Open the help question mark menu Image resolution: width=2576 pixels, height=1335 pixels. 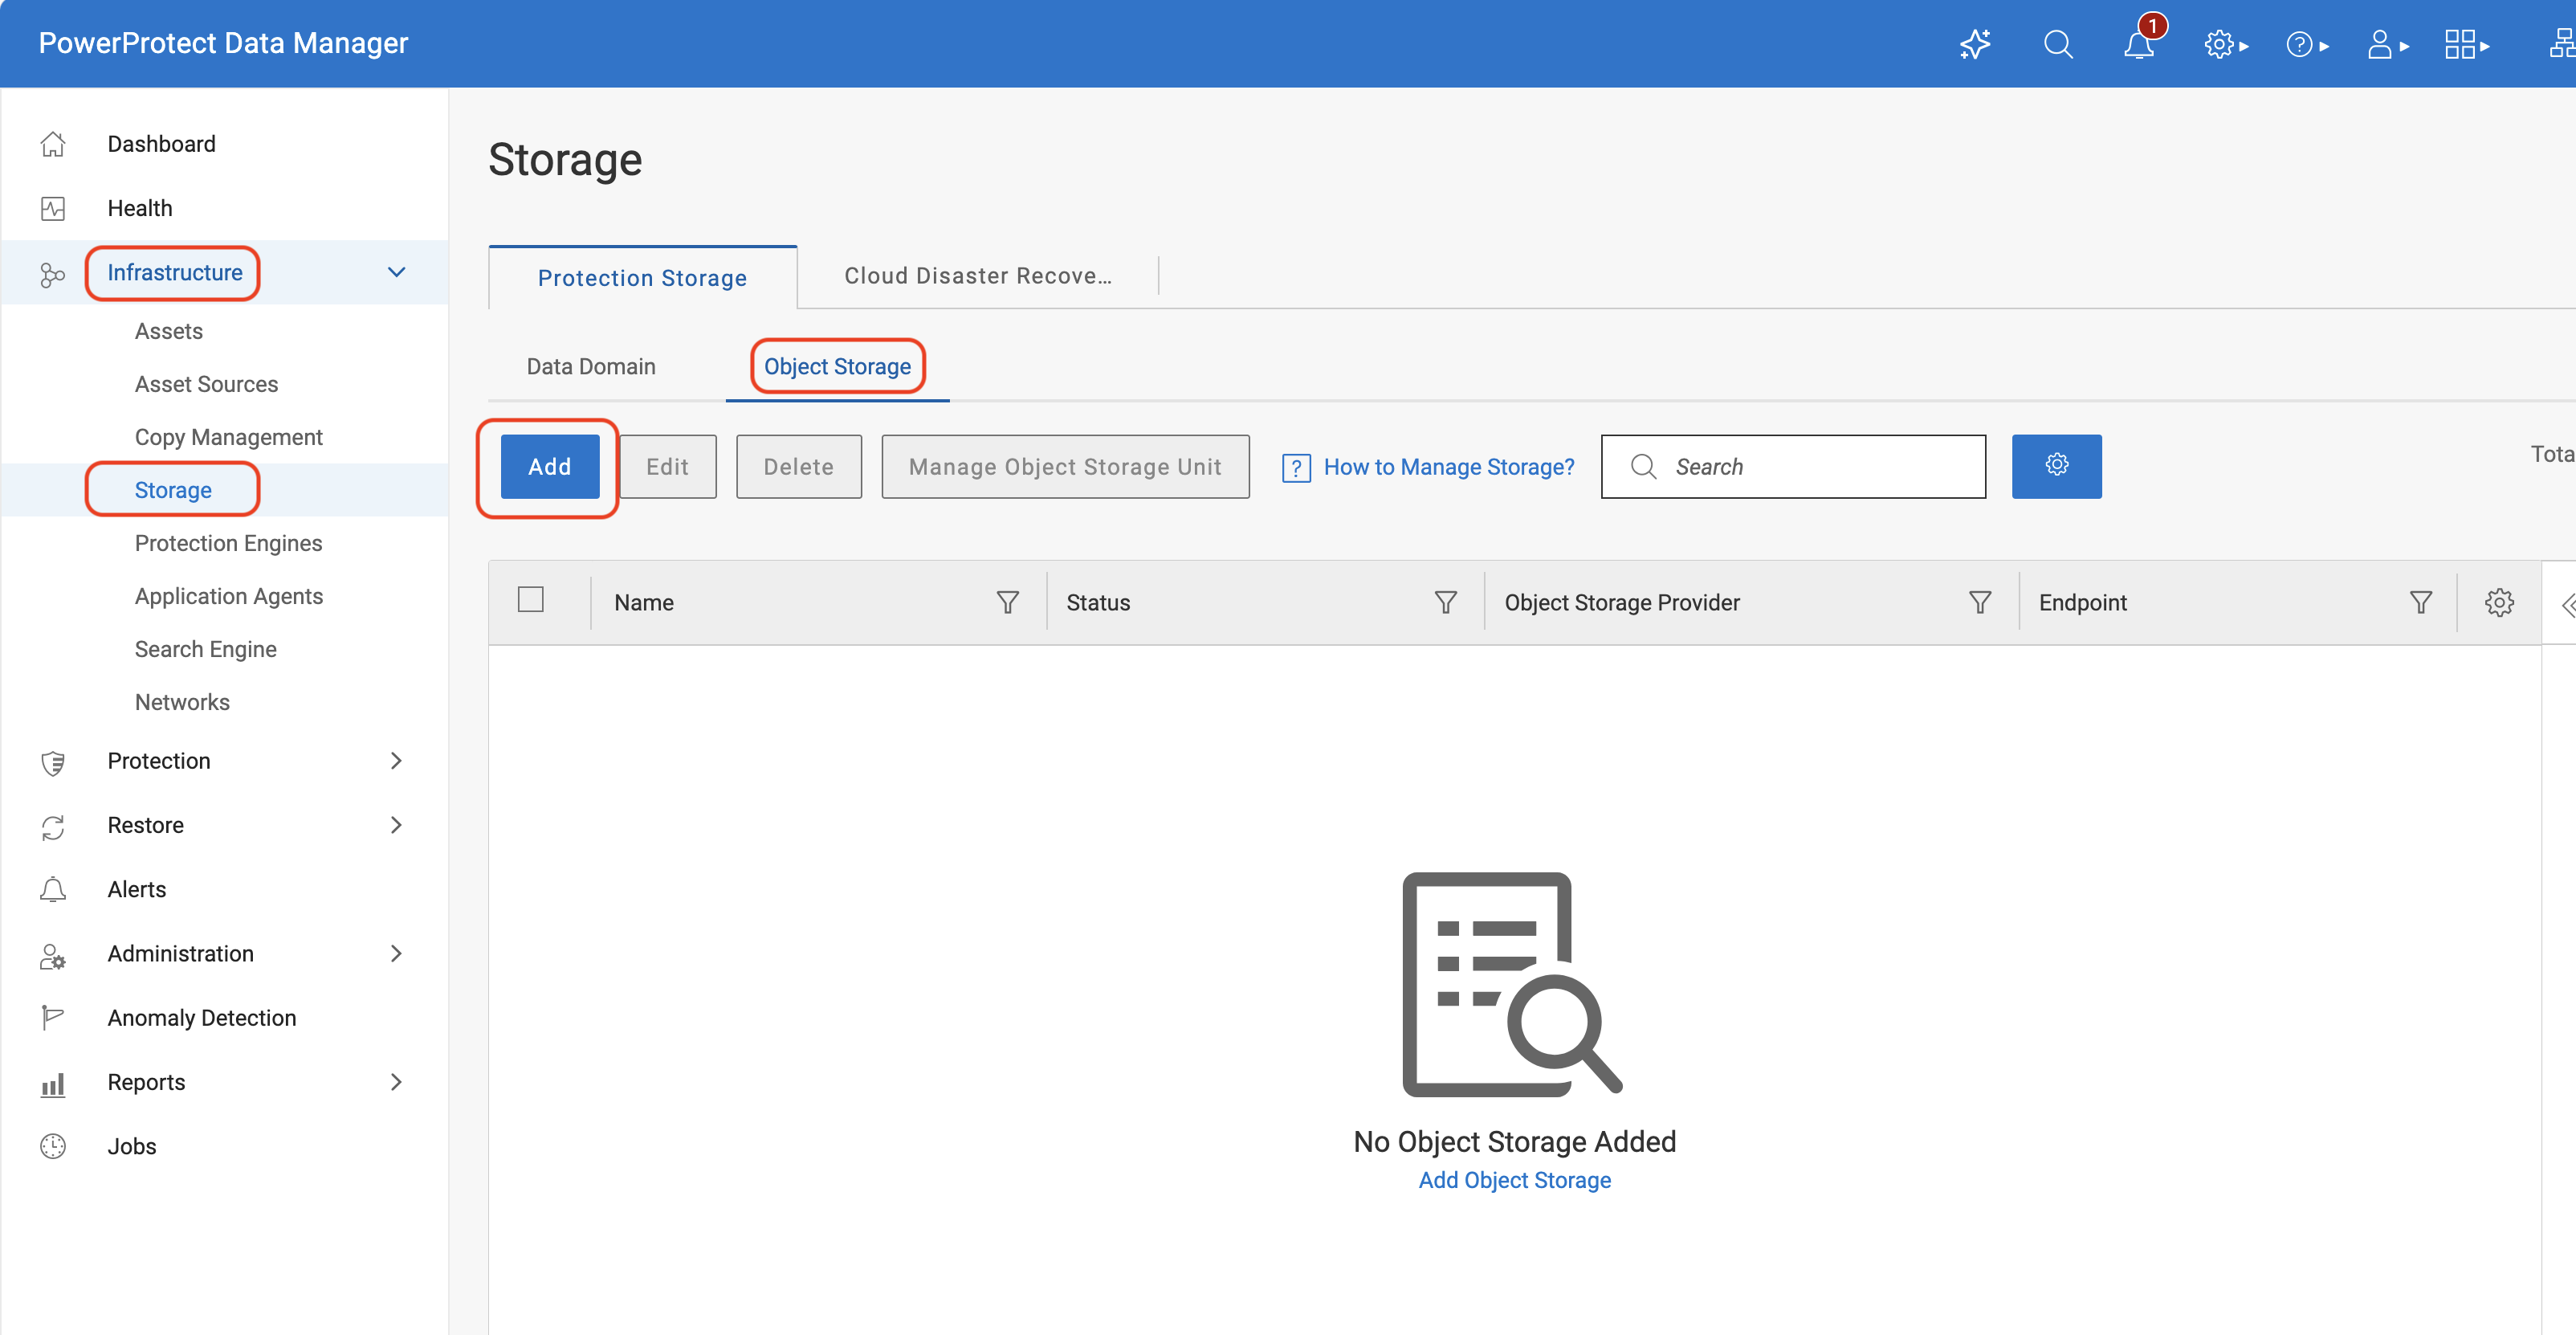tap(2307, 45)
